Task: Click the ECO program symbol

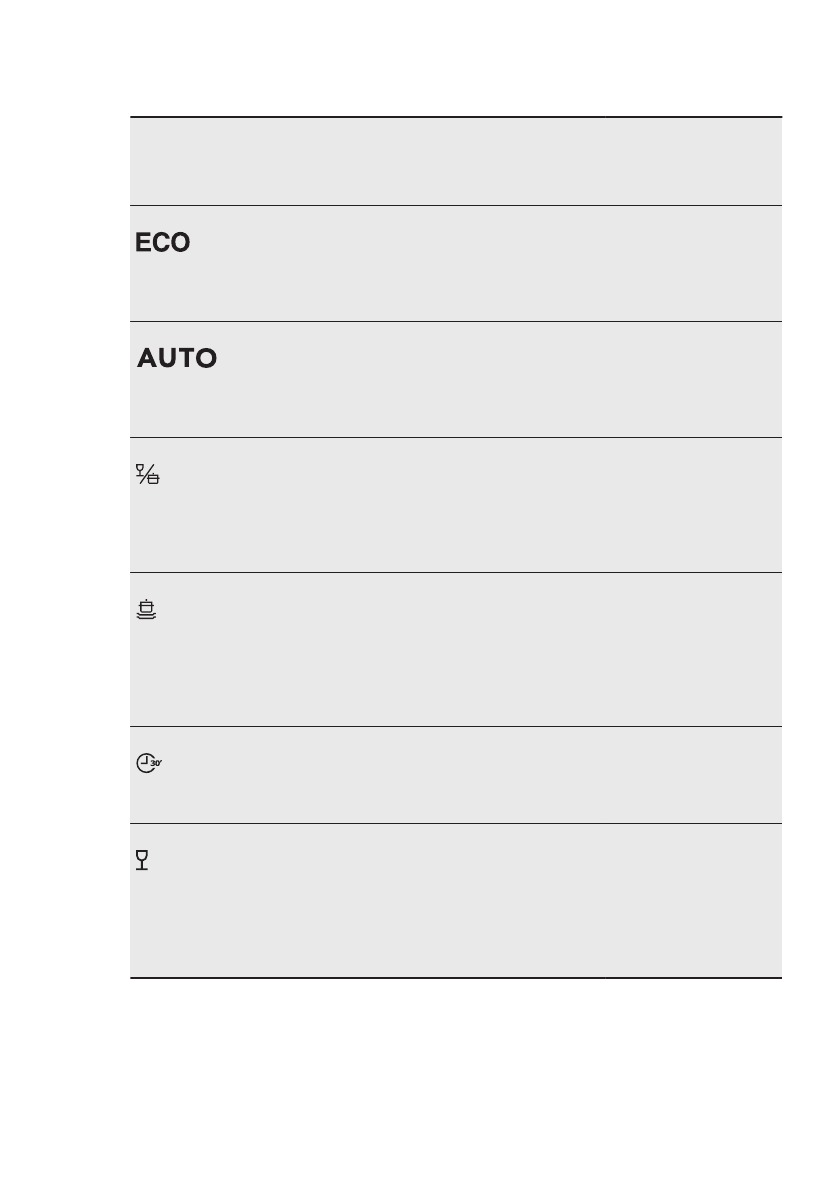Action: (162, 242)
